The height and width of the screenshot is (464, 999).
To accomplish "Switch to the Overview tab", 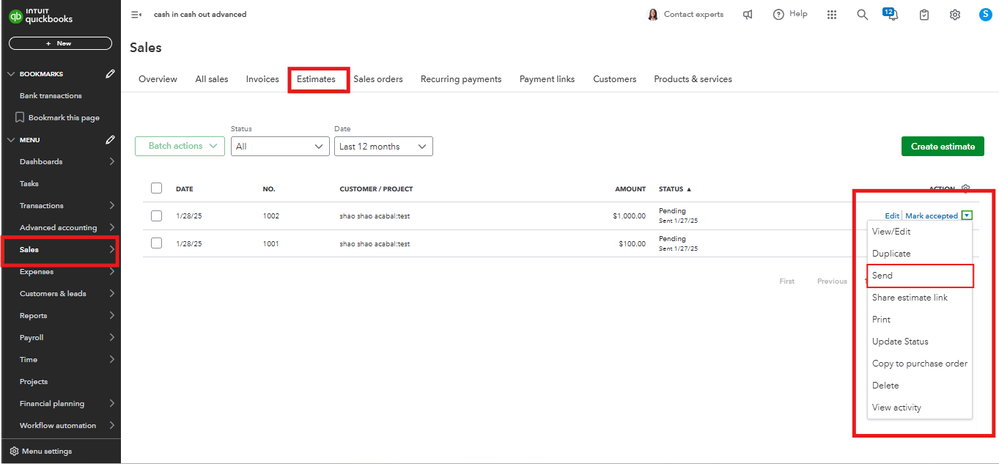I will (158, 79).
